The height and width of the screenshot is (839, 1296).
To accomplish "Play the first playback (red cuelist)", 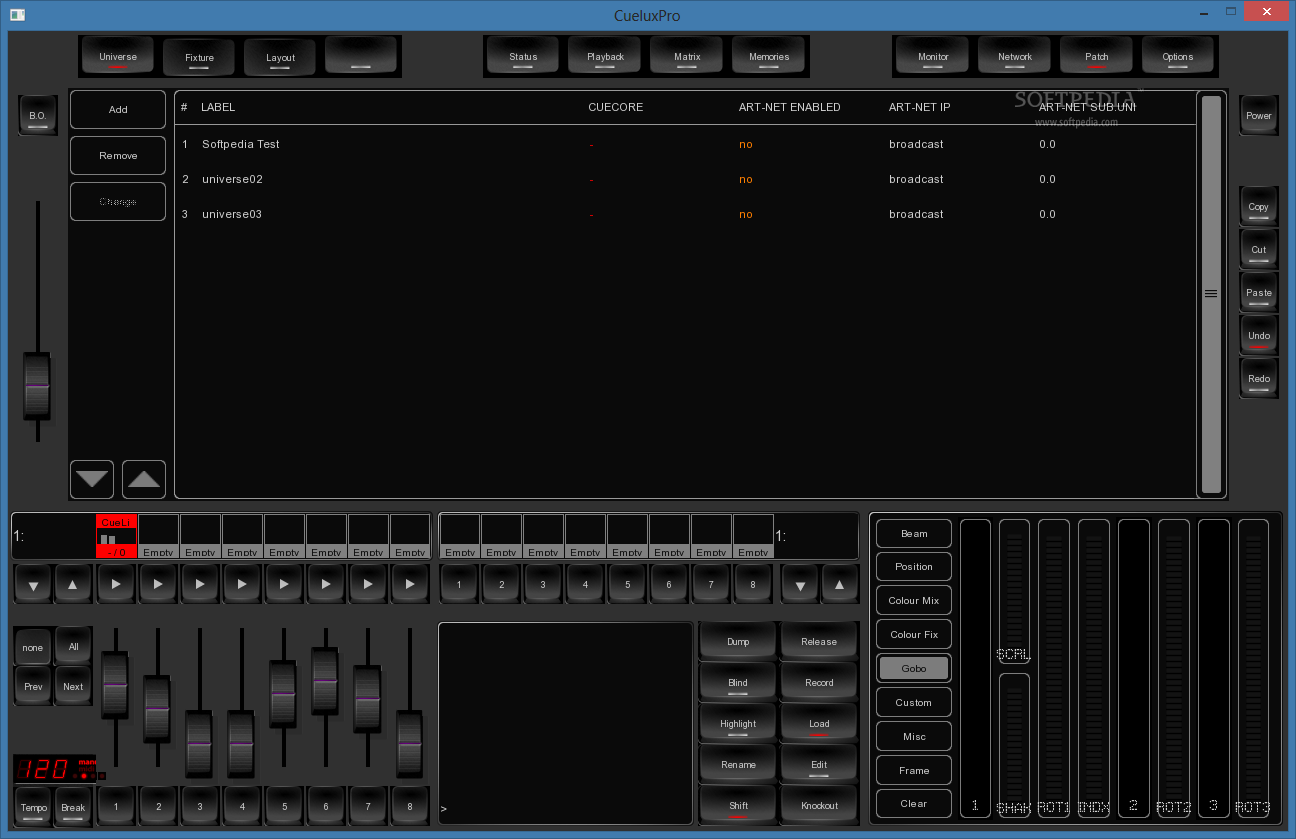I will coord(116,584).
